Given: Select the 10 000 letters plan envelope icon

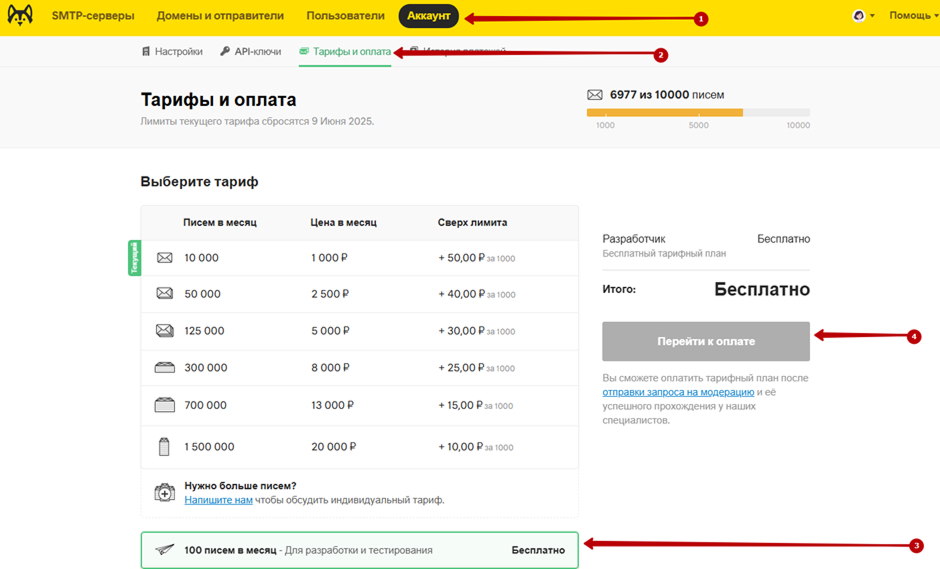Looking at the screenshot, I should tap(165, 258).
